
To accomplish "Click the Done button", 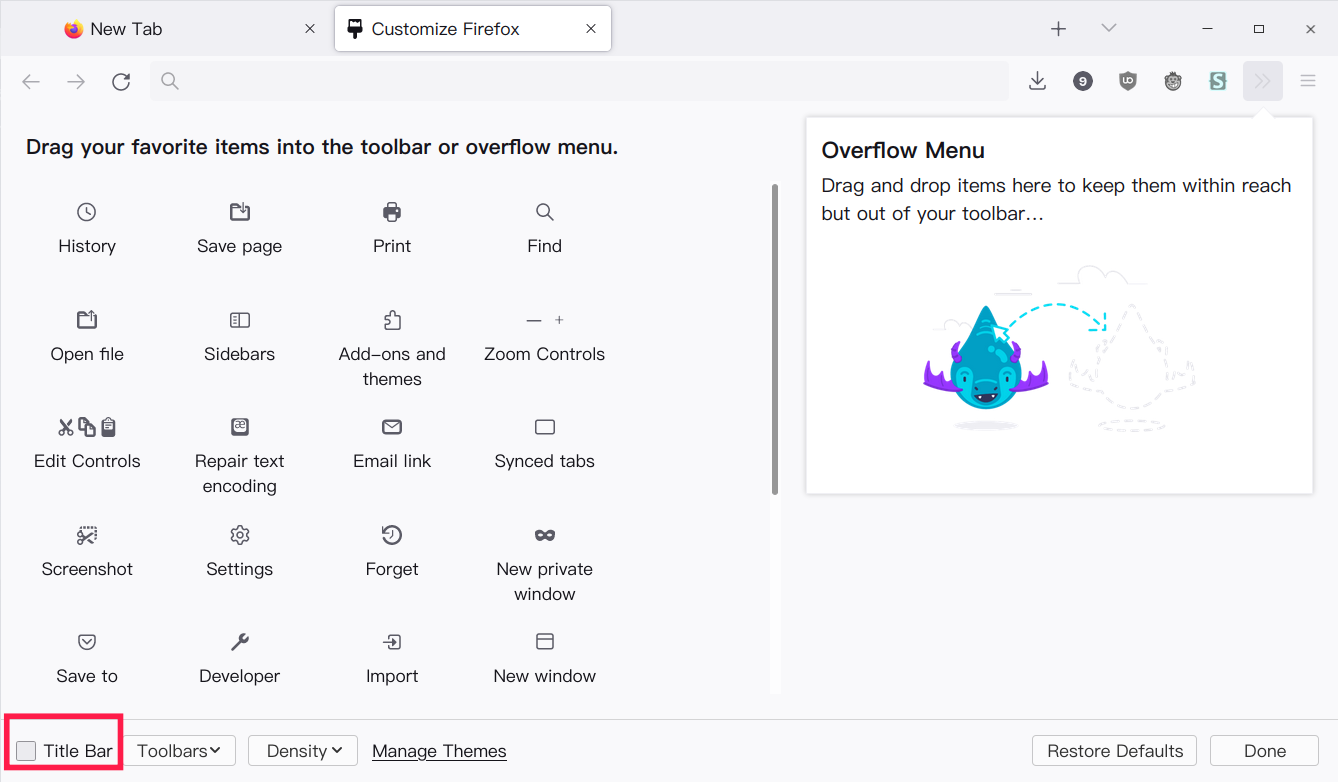I will point(1264,751).
